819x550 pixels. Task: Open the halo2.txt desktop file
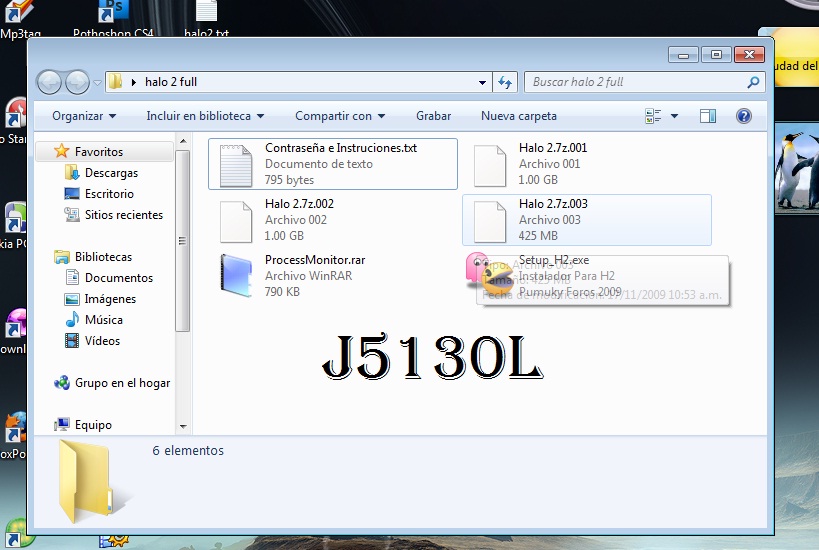tap(206, 18)
